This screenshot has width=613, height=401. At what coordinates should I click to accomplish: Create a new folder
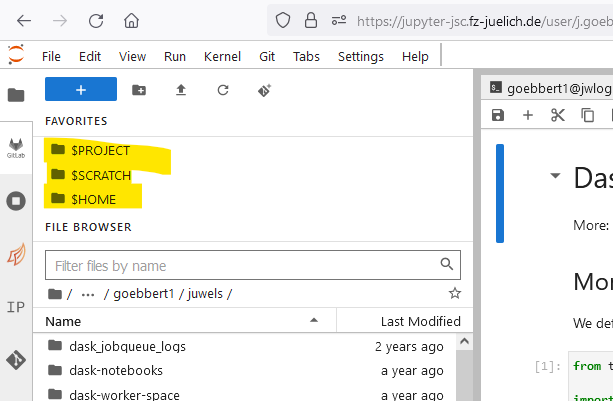(139, 90)
